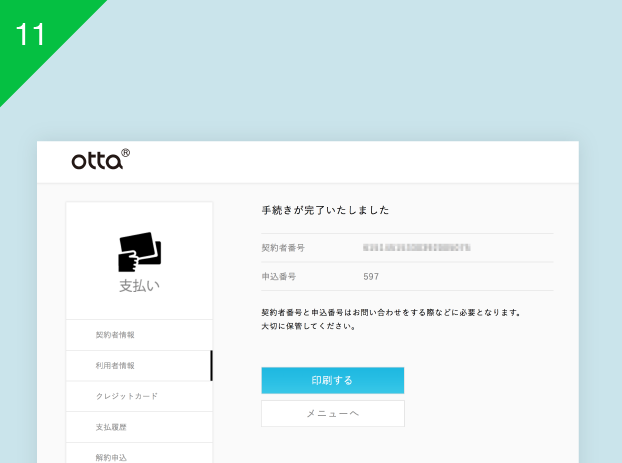Screen dimensions: 622x463
Task: Click the black active indicator beside 利用者情報
Action: [x=211, y=366]
